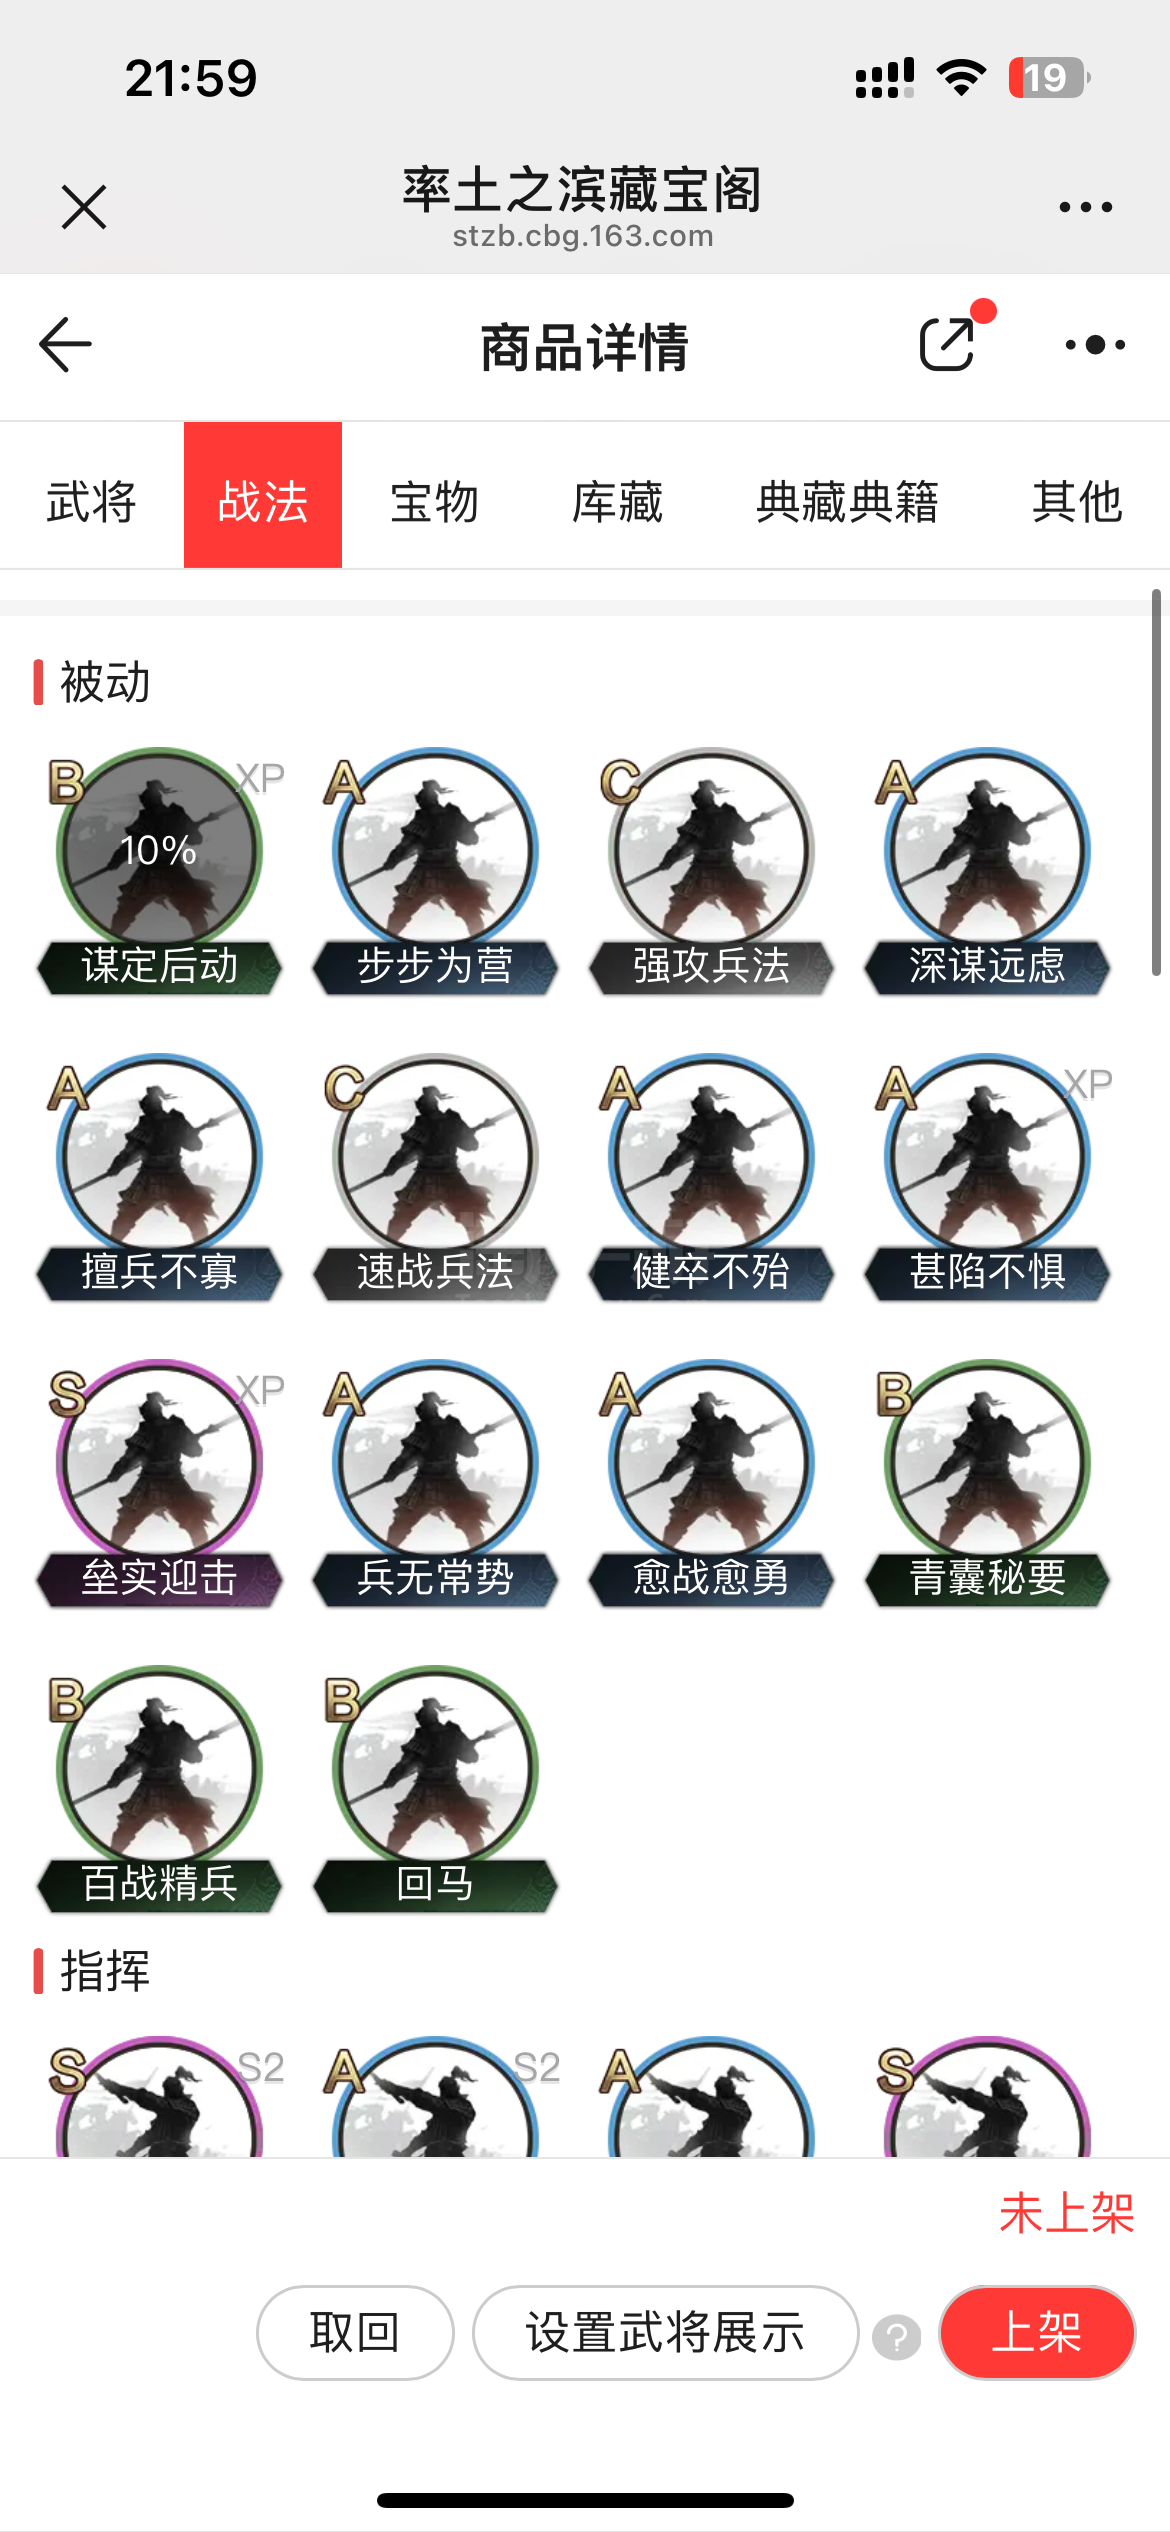Screen dimensions: 1170x2532
Task: Tap the 回马 skill icon
Action: [x=435, y=1789]
